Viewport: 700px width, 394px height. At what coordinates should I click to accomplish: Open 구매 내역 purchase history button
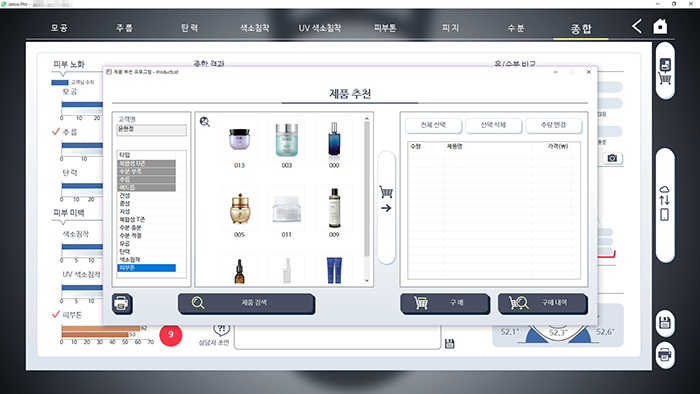point(543,303)
